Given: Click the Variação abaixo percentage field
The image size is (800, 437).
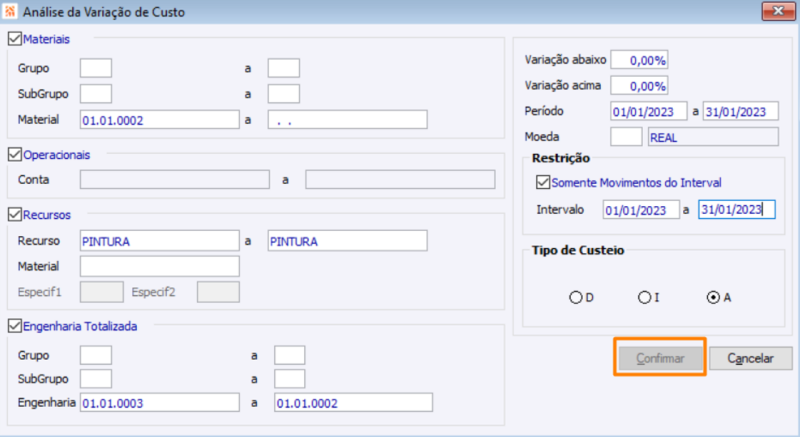Looking at the screenshot, I should click(639, 60).
